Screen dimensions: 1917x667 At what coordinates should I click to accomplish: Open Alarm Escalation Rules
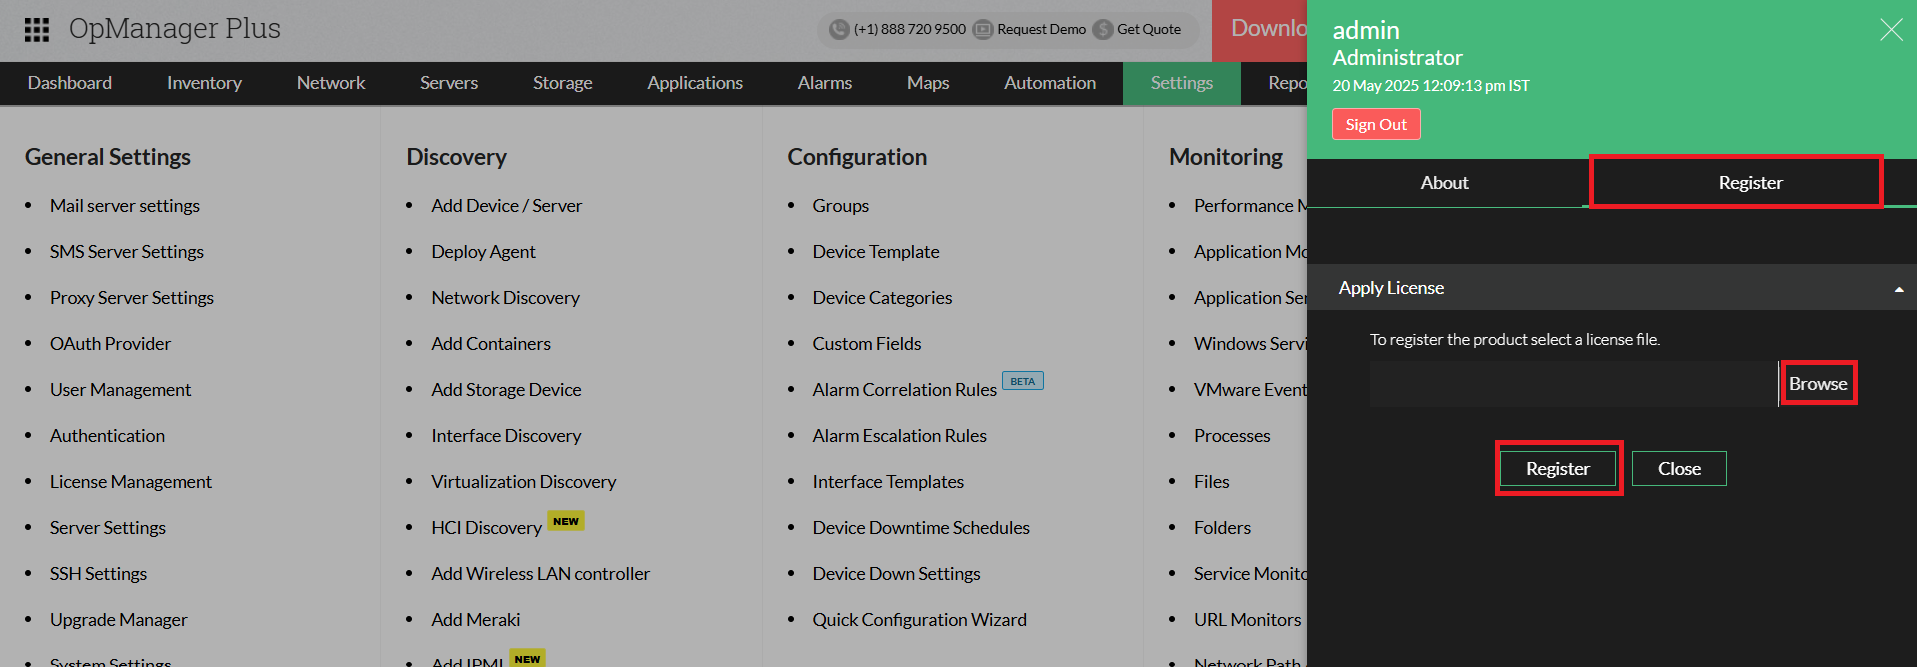pos(899,436)
